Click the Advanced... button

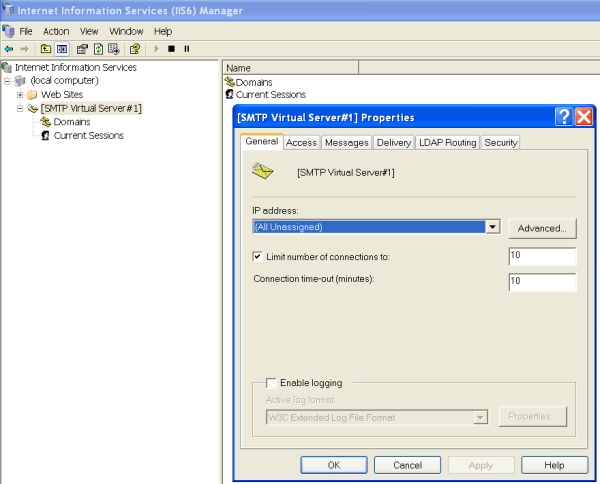click(x=542, y=228)
